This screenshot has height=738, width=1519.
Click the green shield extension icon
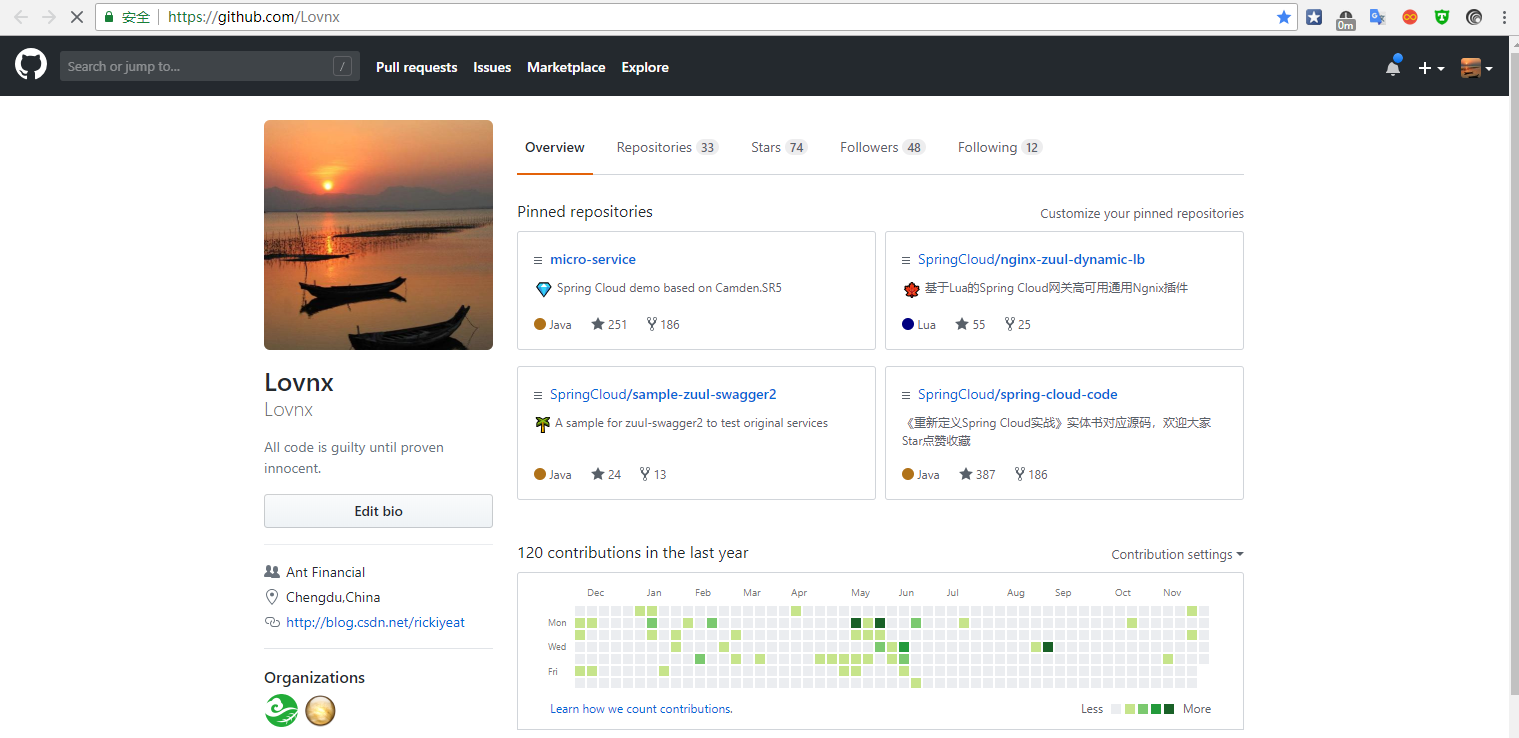pos(1442,17)
